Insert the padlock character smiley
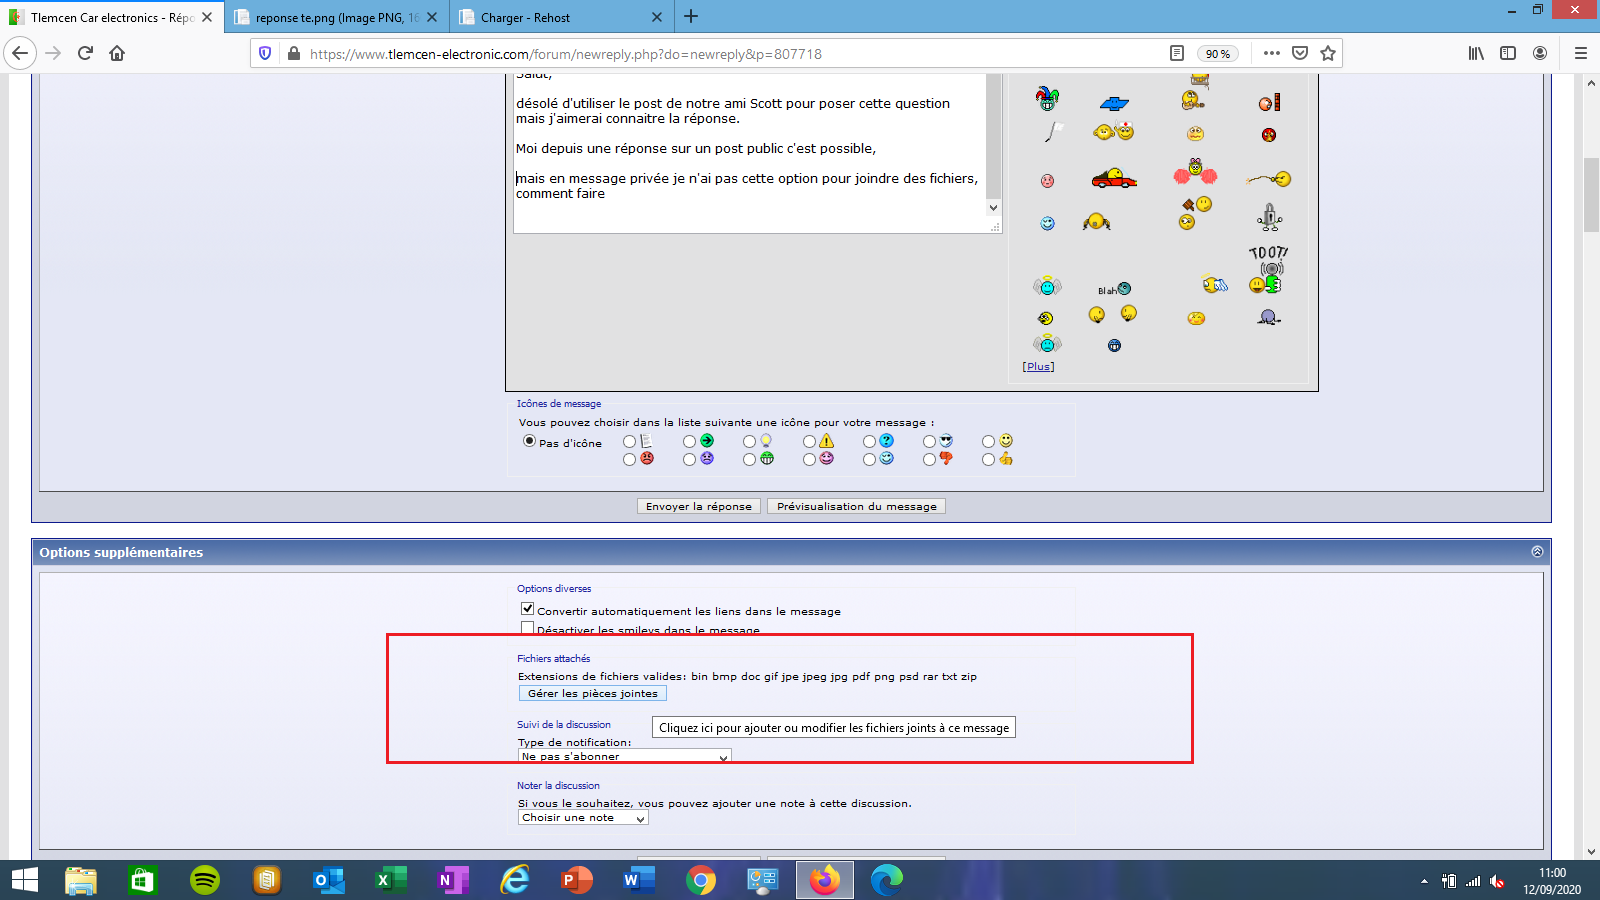Image resolution: width=1600 pixels, height=900 pixels. coord(1269,217)
